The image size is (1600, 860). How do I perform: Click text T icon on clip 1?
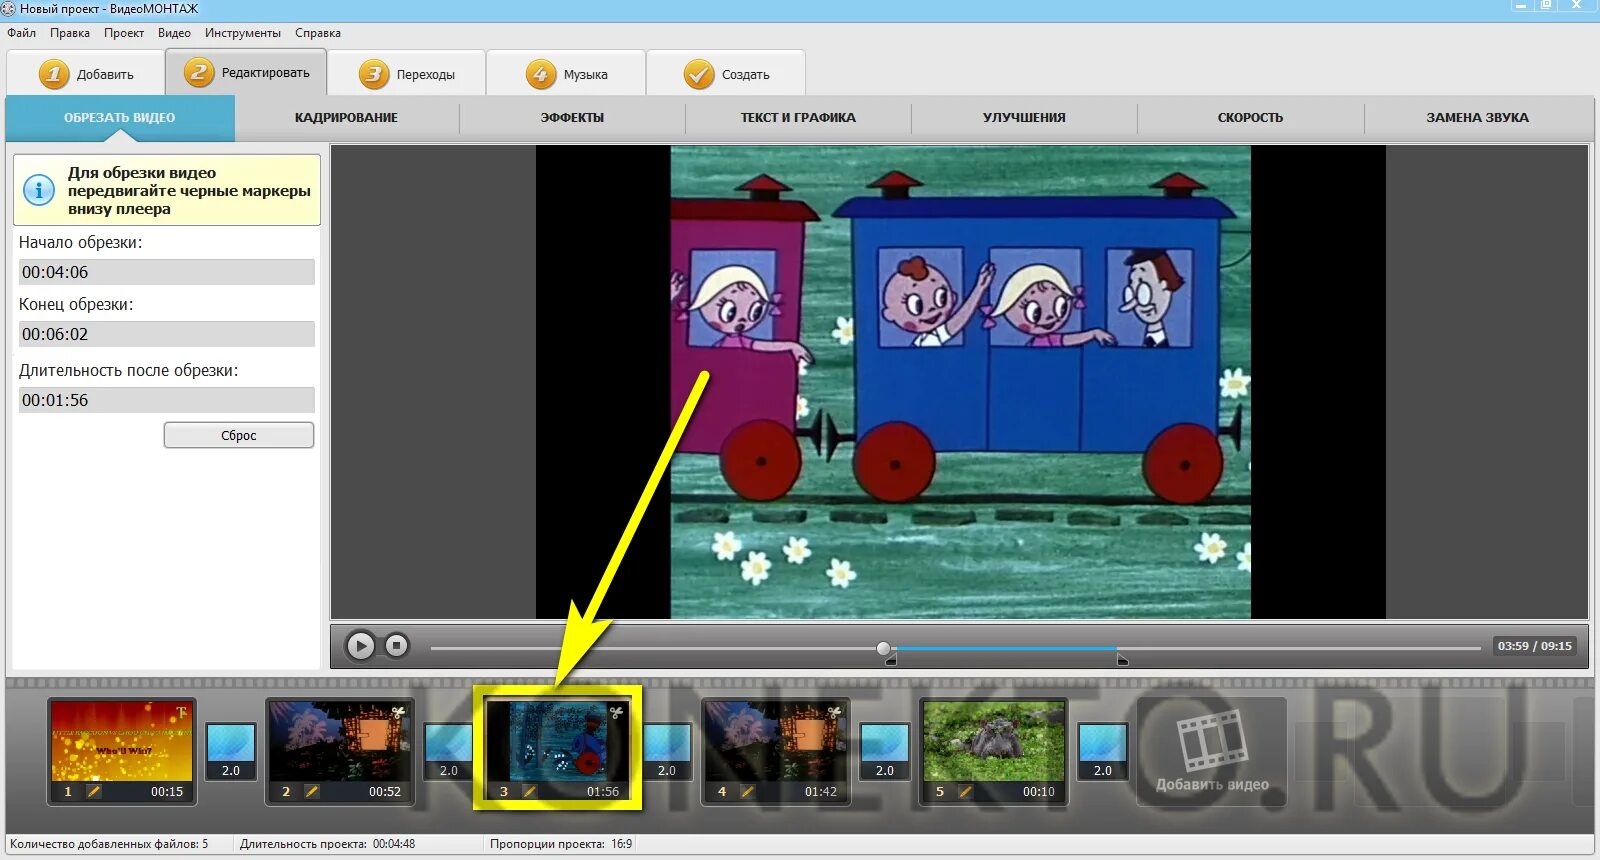click(x=181, y=713)
